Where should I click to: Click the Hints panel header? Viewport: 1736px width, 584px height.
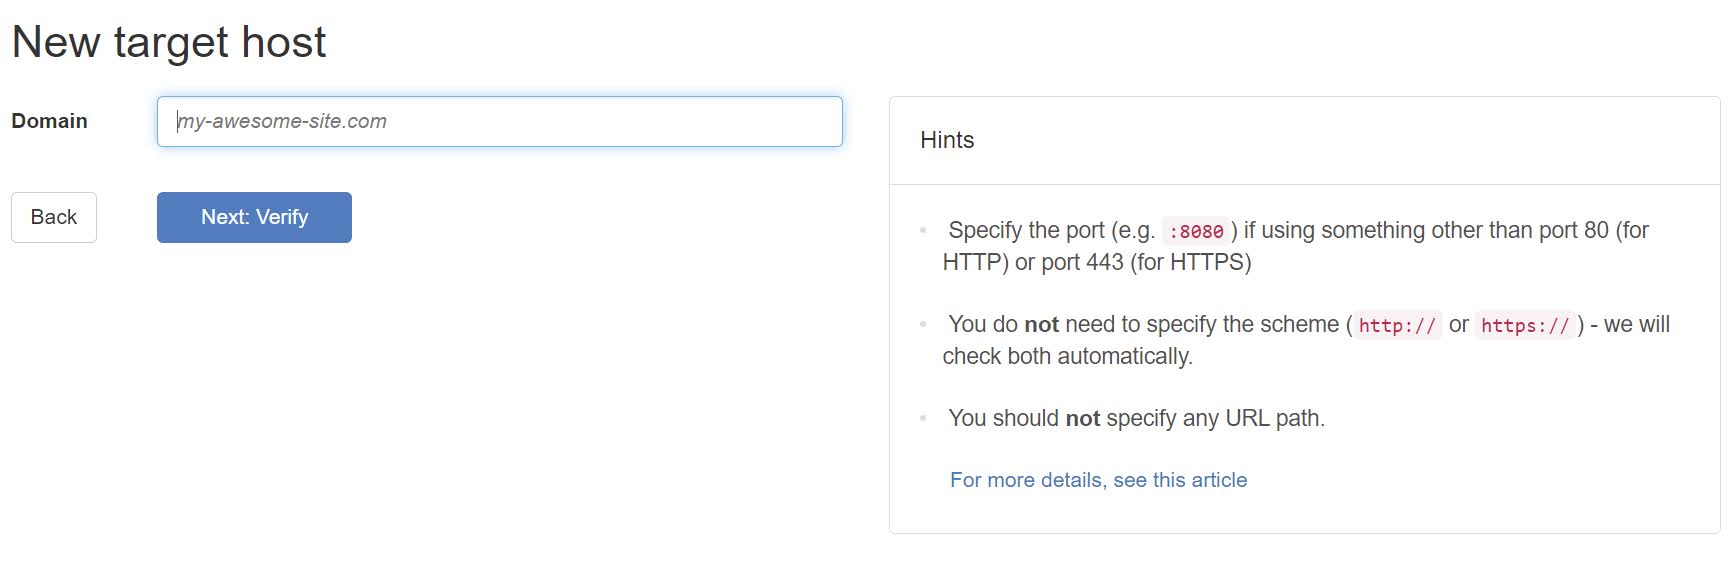pos(947,140)
